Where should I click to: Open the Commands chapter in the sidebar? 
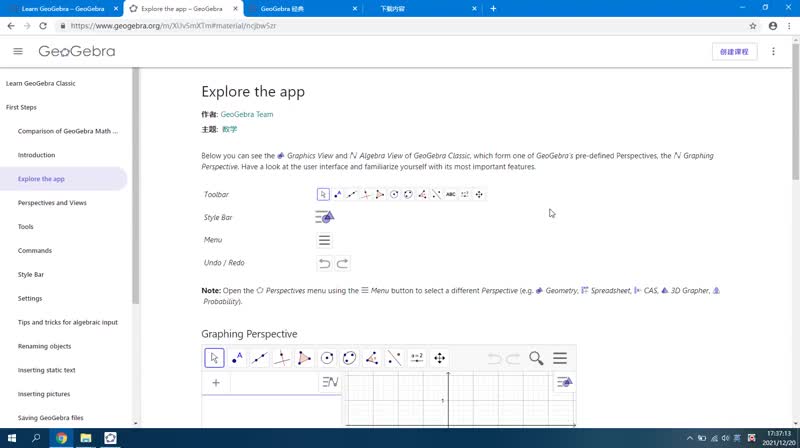tap(35, 251)
